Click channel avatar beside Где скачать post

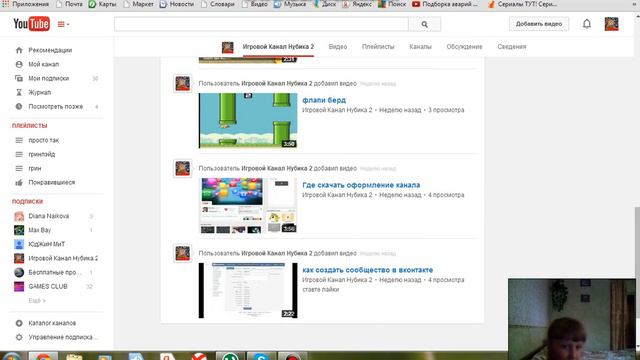click(x=182, y=169)
